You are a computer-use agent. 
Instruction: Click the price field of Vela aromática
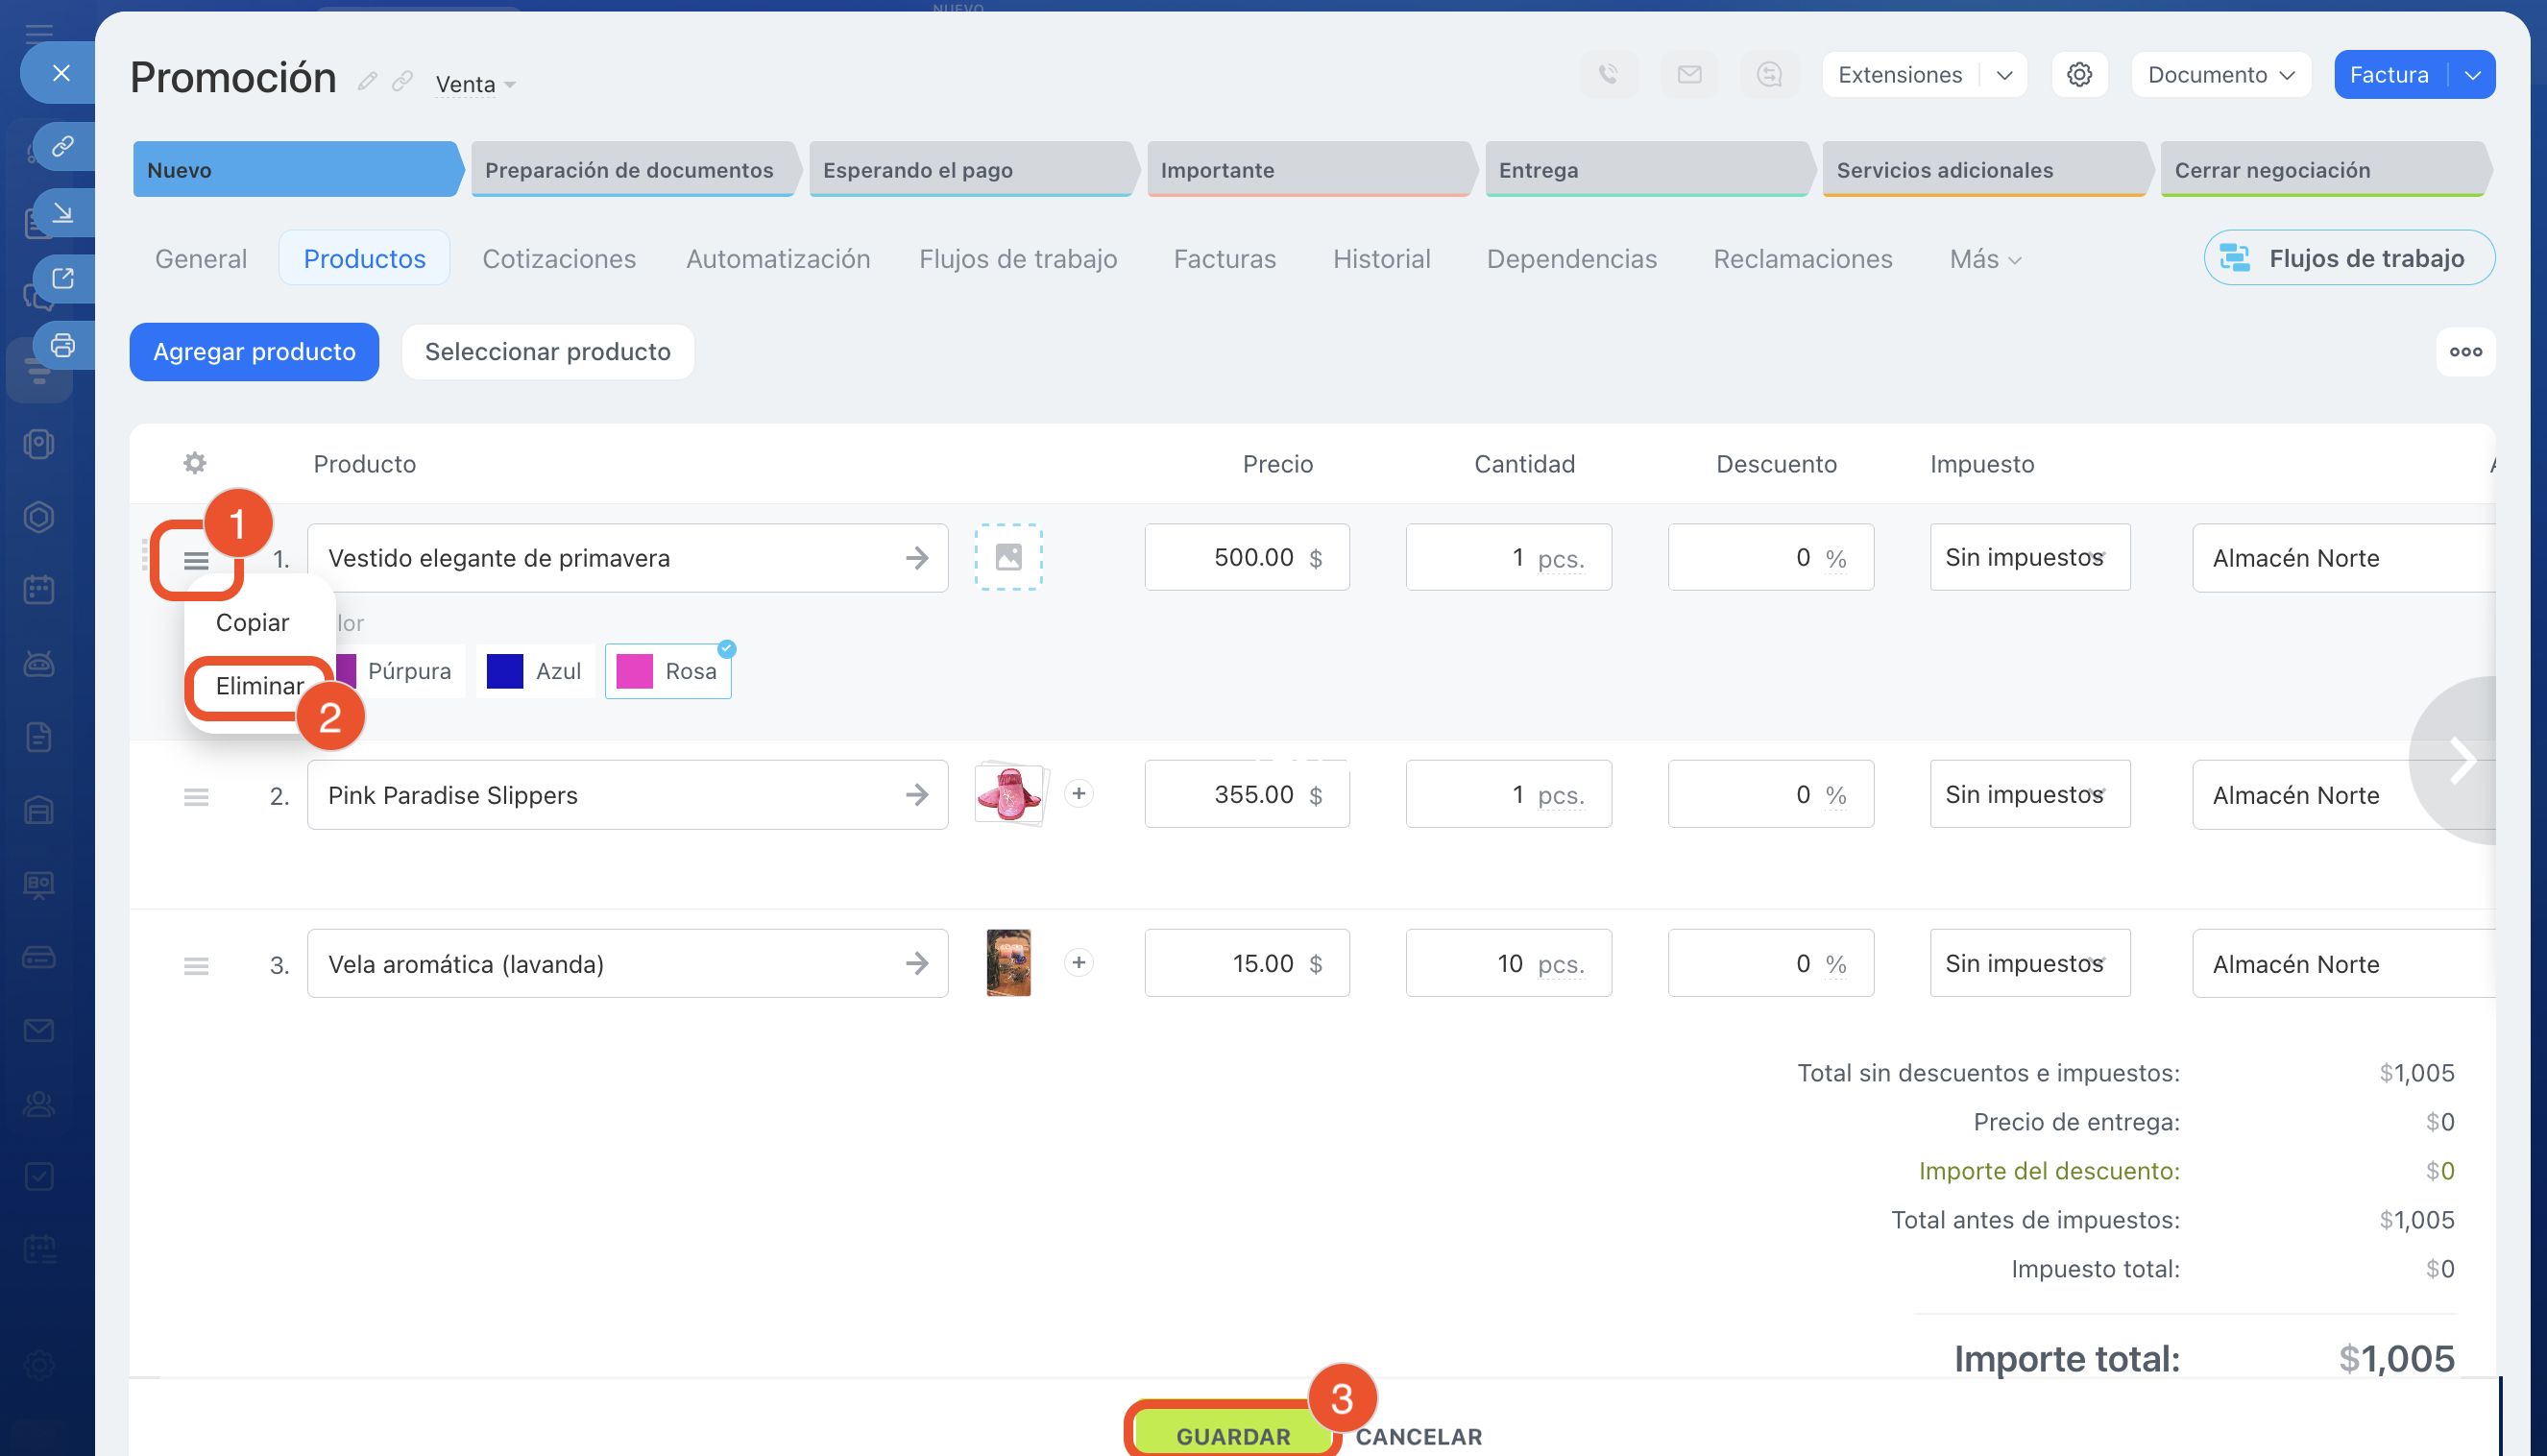pyautogui.click(x=1246, y=963)
